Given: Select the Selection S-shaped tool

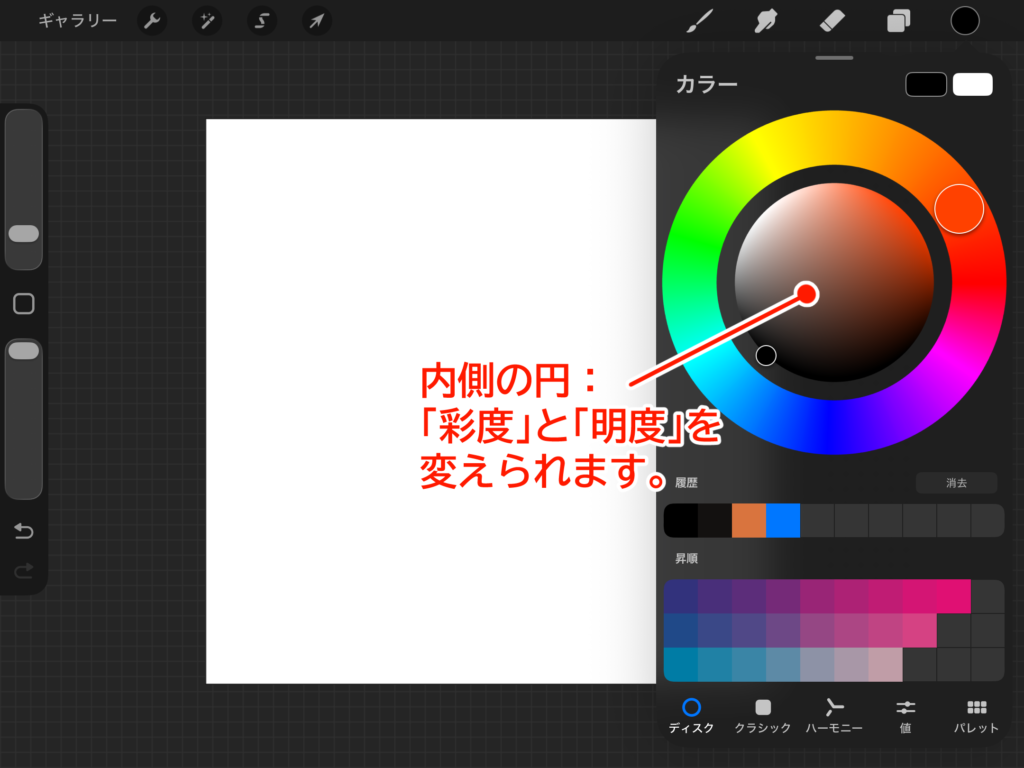Looking at the screenshot, I should [x=262, y=21].
